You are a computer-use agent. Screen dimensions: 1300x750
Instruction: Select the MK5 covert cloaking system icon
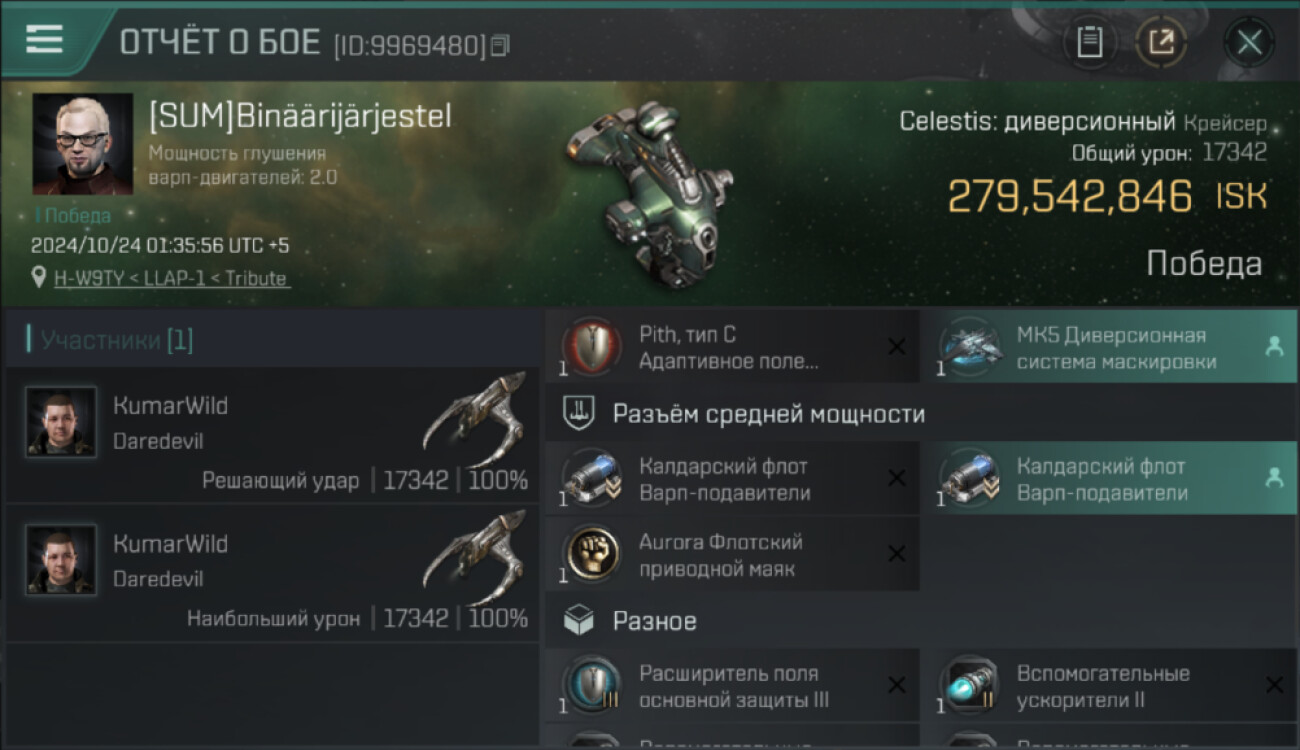(x=969, y=348)
